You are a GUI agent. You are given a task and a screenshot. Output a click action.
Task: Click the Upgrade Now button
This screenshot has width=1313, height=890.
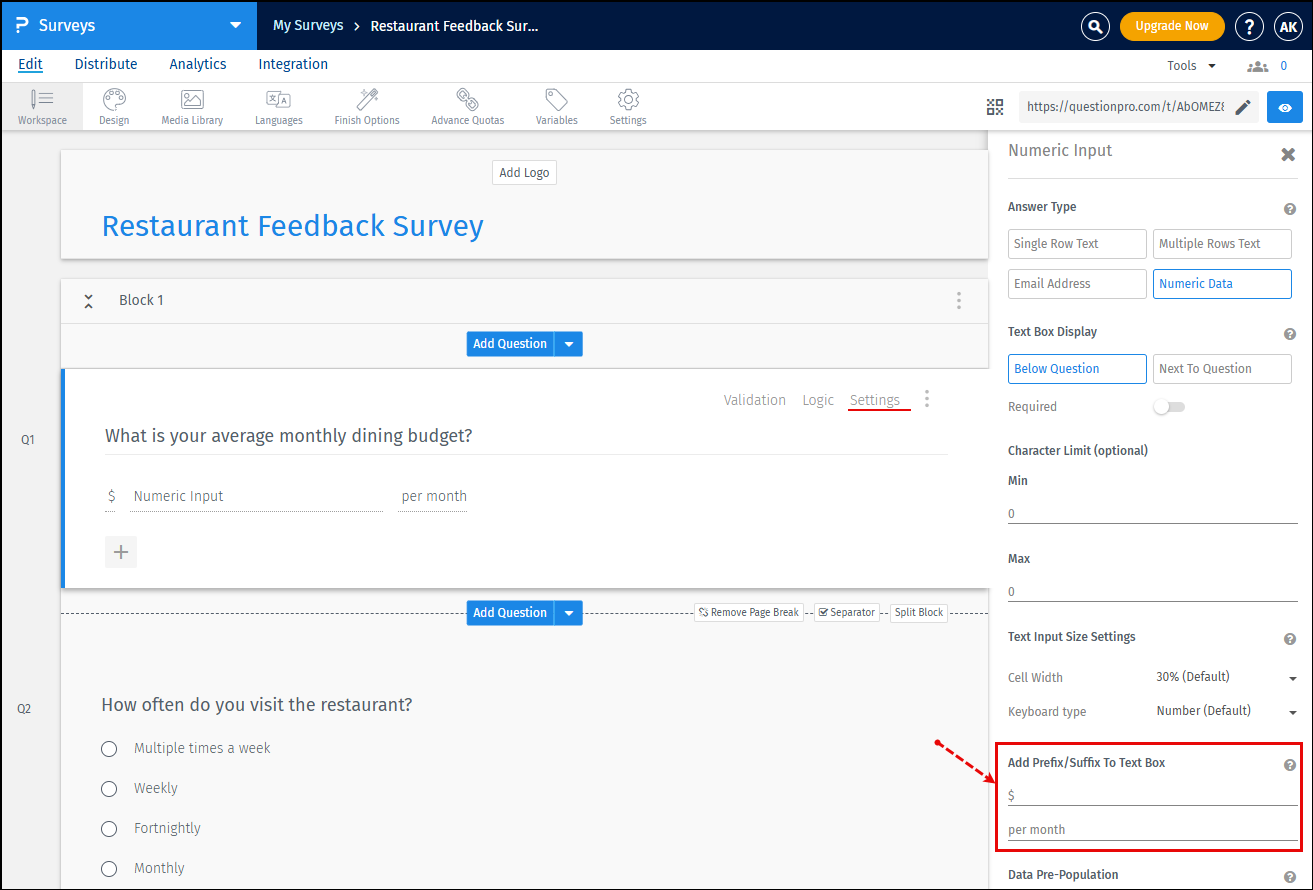(x=1172, y=26)
